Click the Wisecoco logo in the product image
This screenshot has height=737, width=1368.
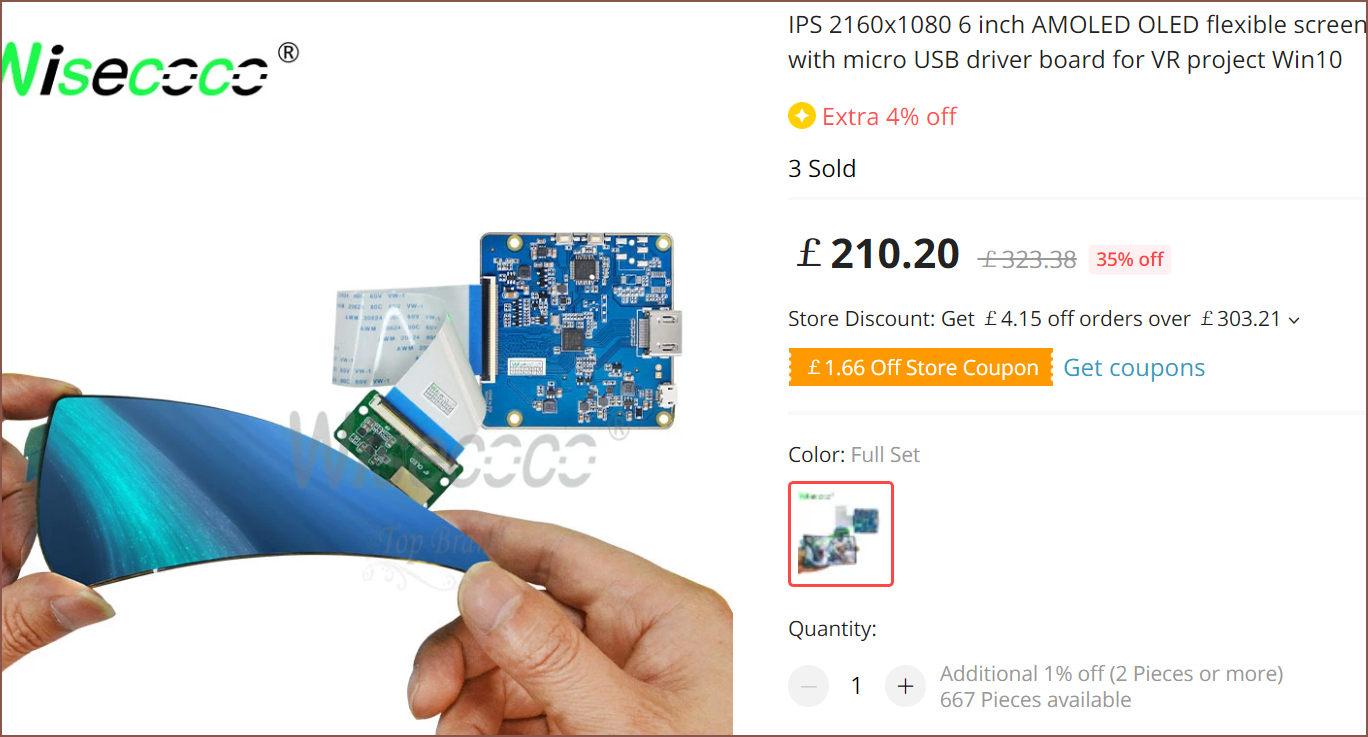(148, 71)
